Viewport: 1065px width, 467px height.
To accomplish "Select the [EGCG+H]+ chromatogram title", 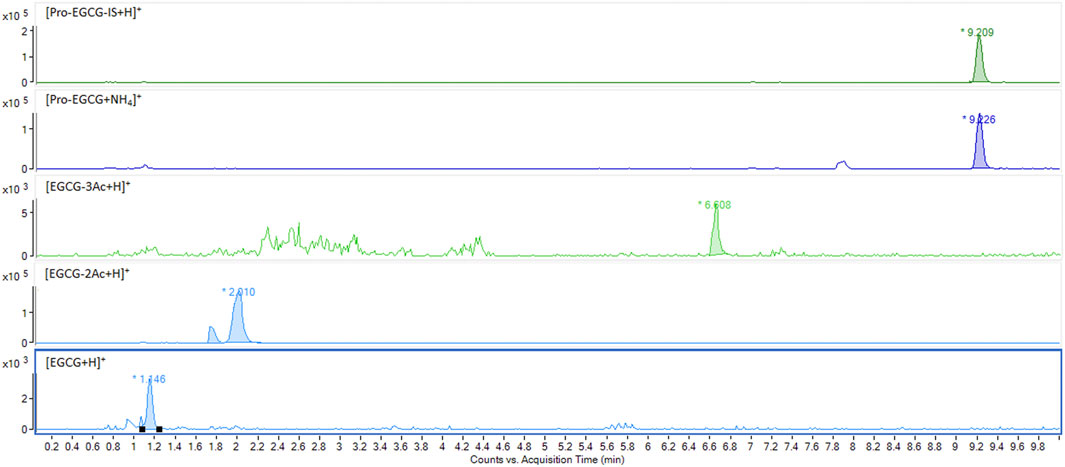I will 75,362.
